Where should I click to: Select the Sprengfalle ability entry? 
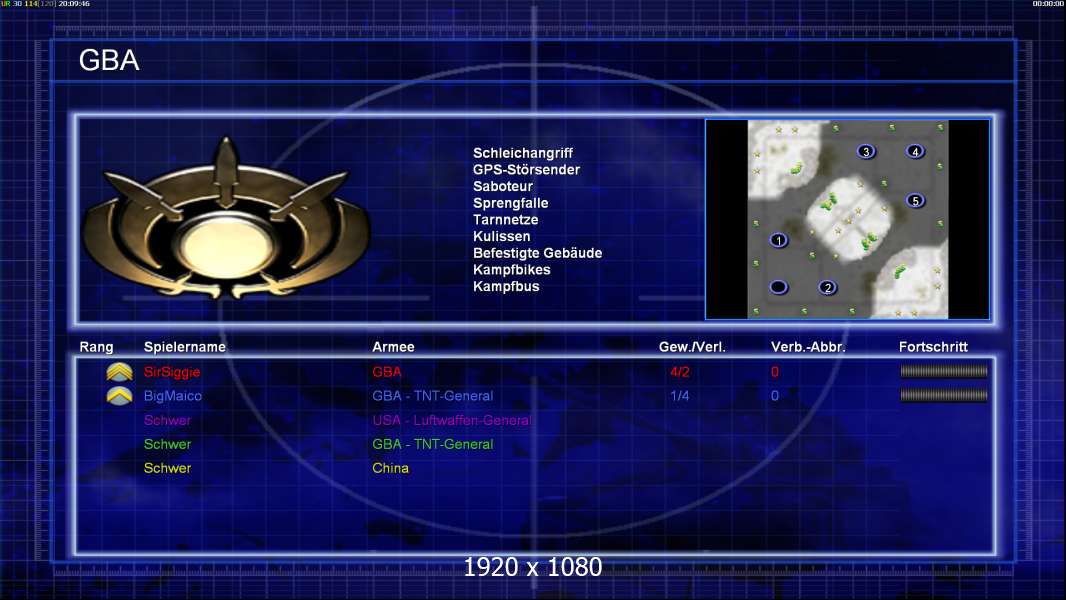coord(511,202)
